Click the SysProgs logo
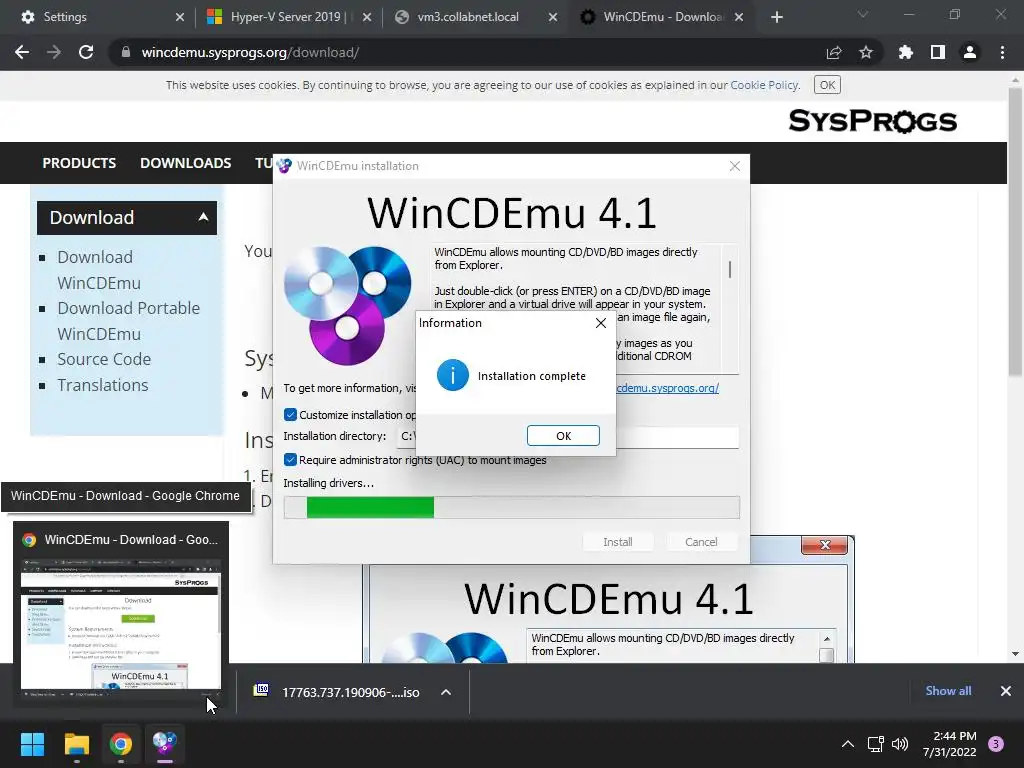Viewport: 1024px width, 768px height. [x=872, y=121]
